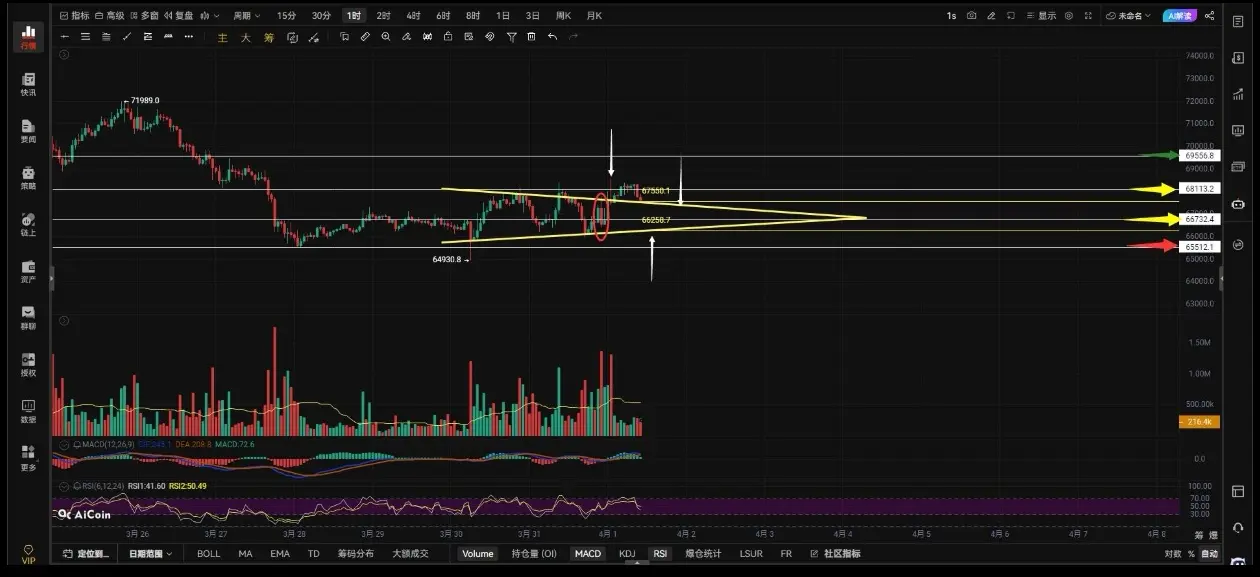The height and width of the screenshot is (577, 1260).
Task: Collapse the RSI indicator panel header
Action: tap(64, 485)
